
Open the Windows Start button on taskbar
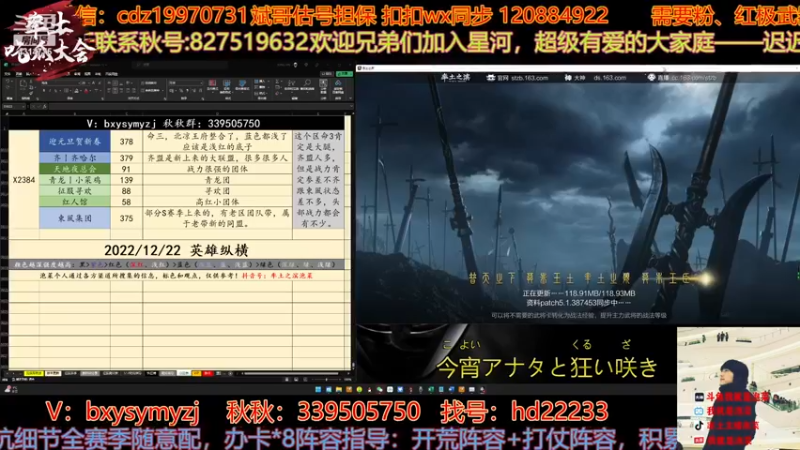pyautogui.click(x=318, y=389)
